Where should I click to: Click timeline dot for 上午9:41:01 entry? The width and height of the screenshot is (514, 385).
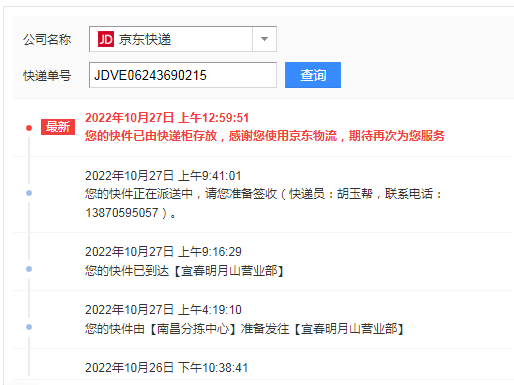click(x=29, y=193)
